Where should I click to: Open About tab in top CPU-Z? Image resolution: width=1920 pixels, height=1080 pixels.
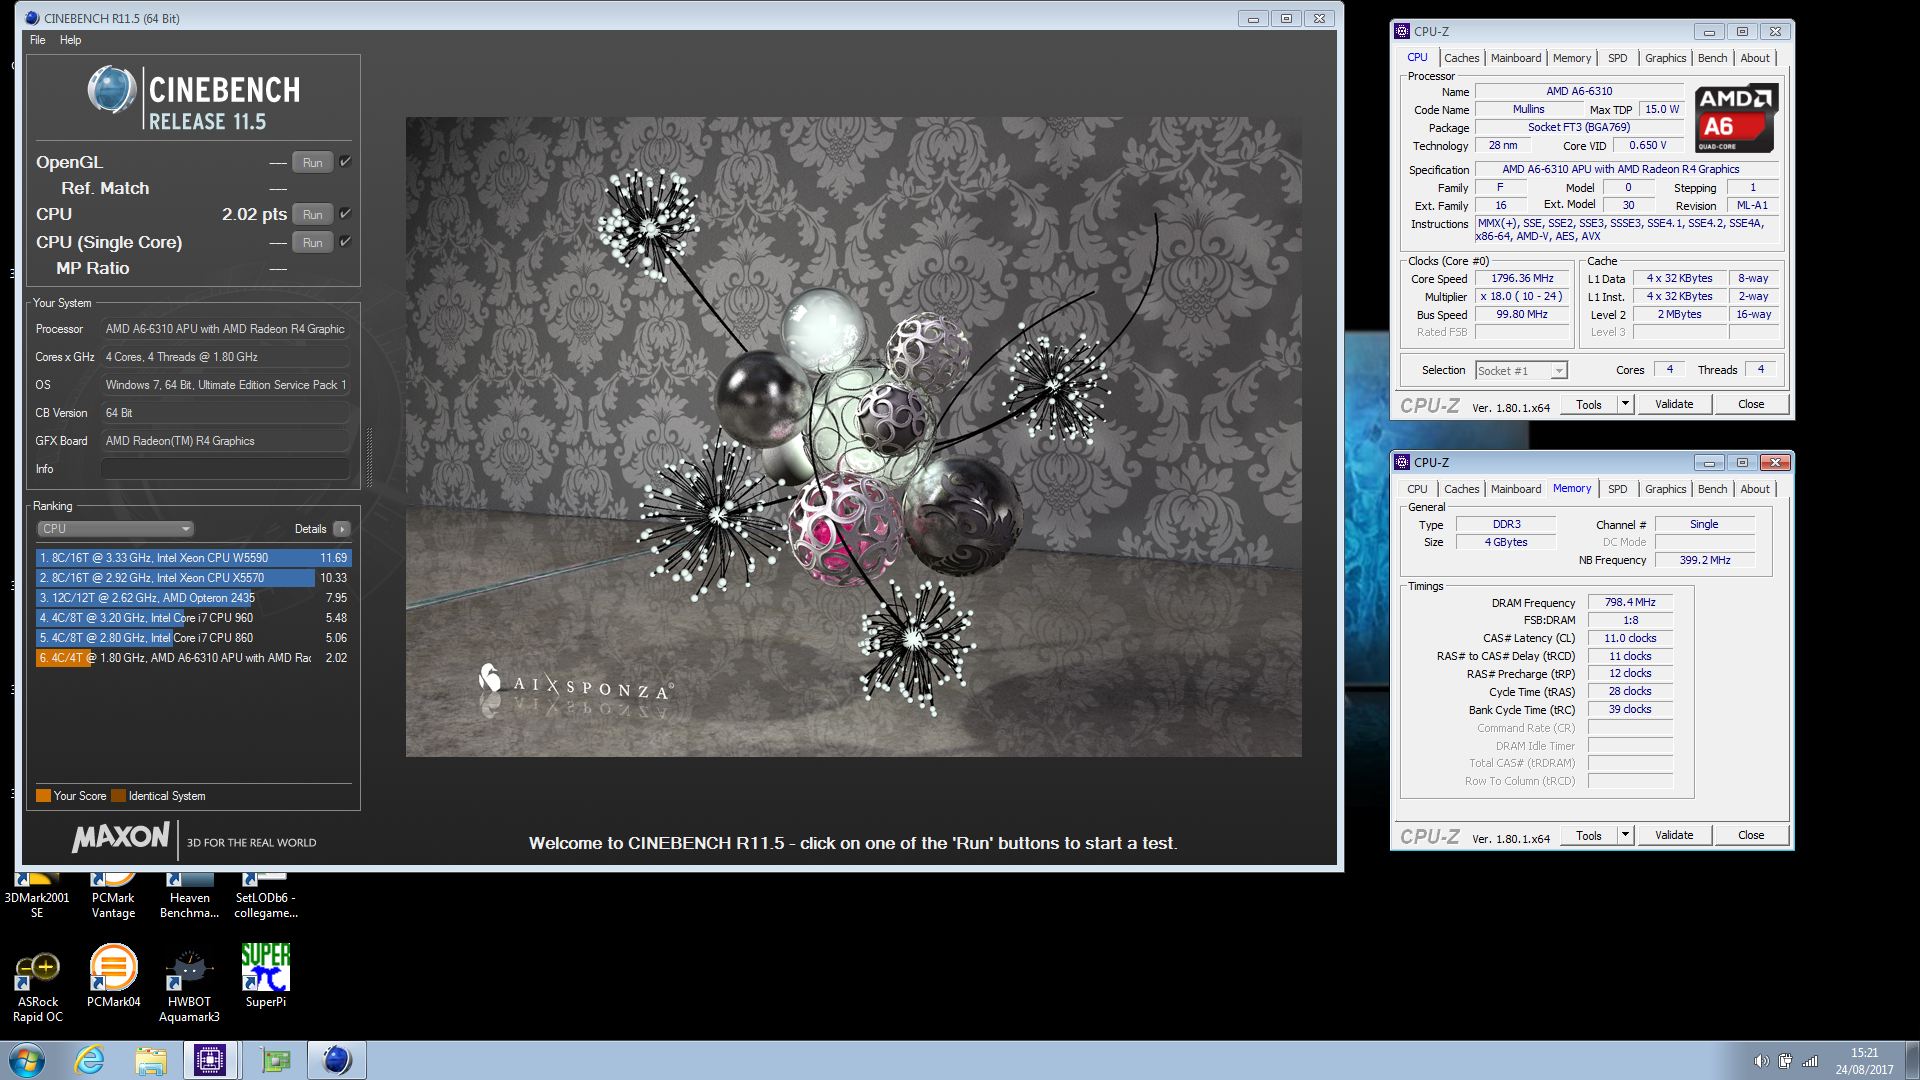click(1755, 58)
